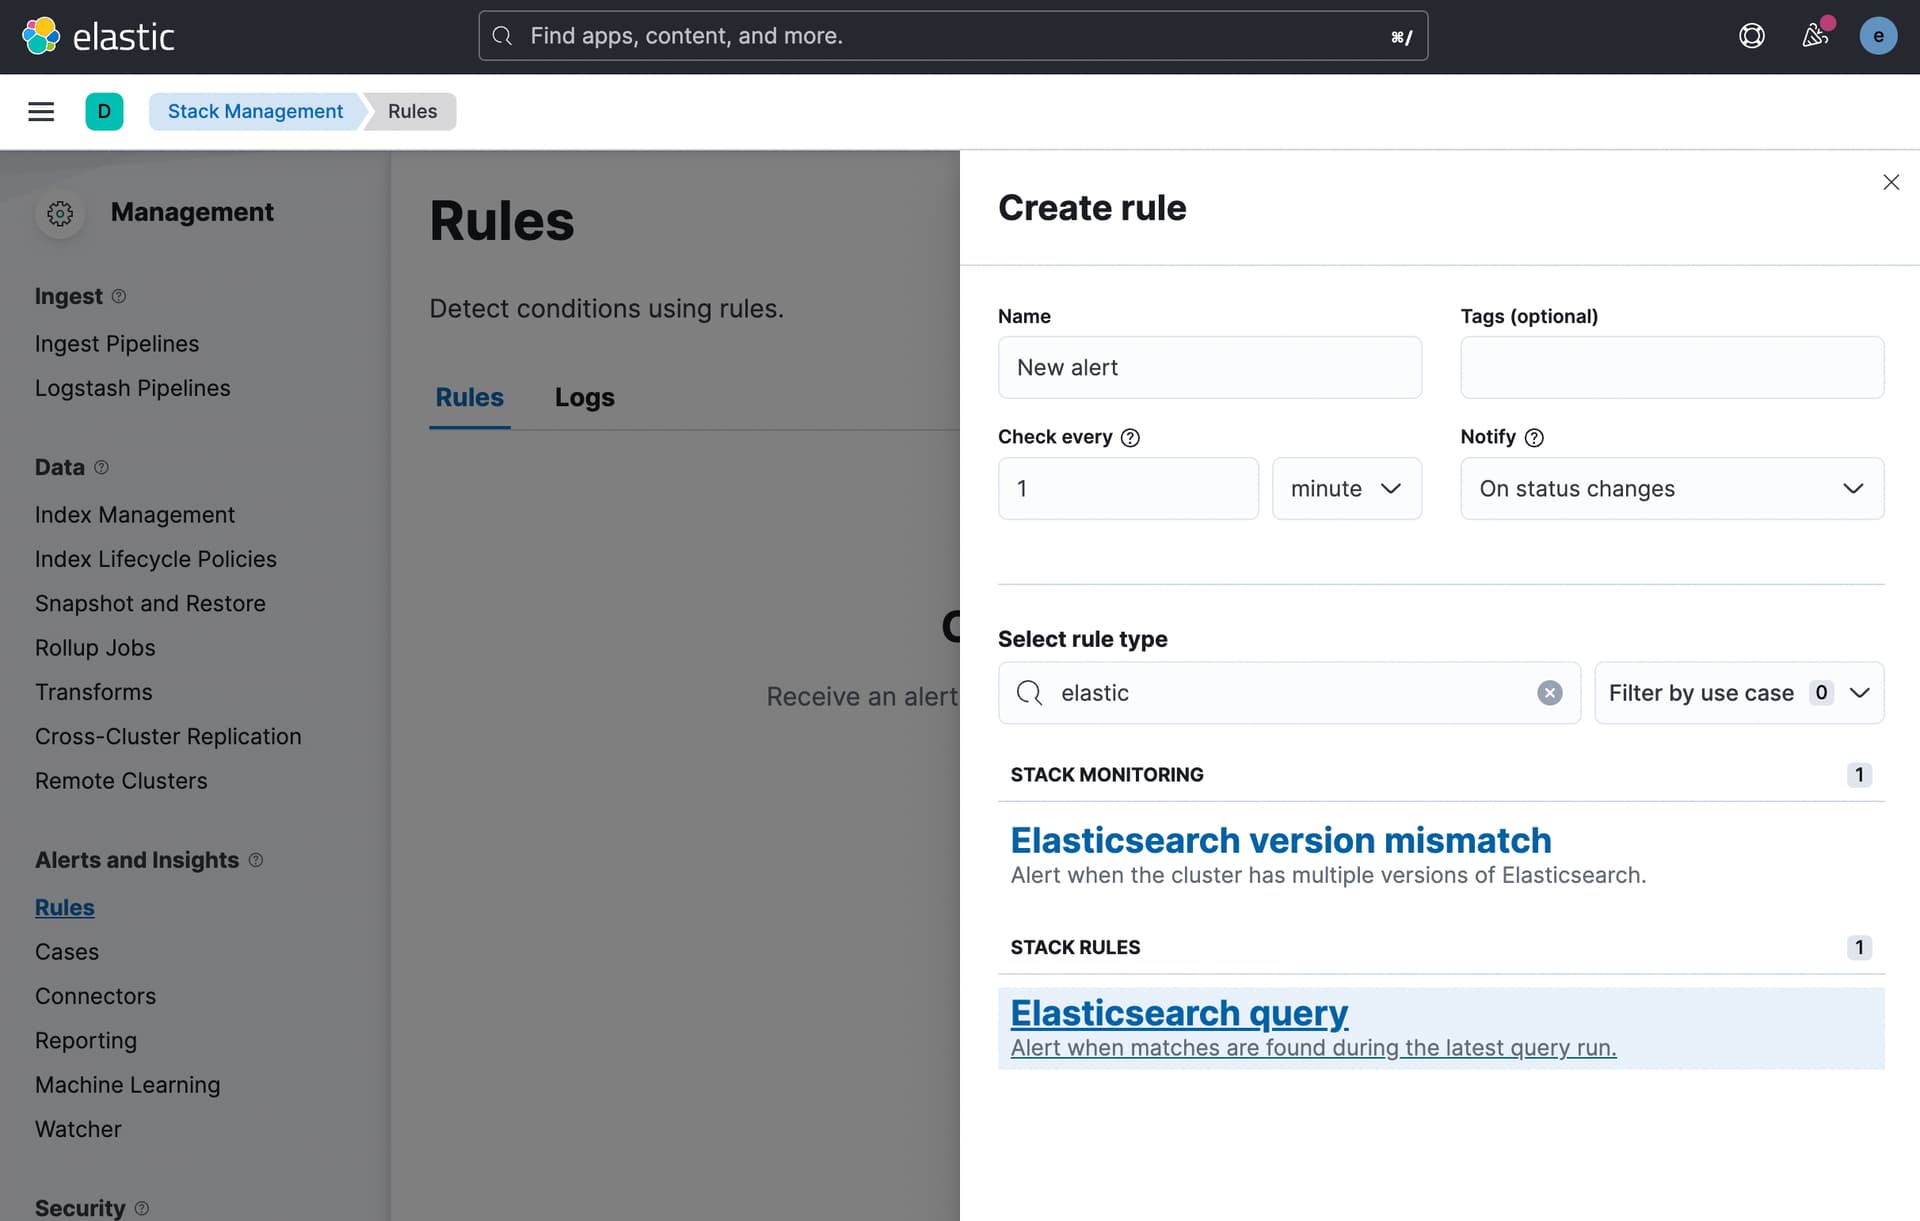This screenshot has width=1920, height=1221.
Task: Click the help icon next to 'Data'
Action: tap(102, 466)
